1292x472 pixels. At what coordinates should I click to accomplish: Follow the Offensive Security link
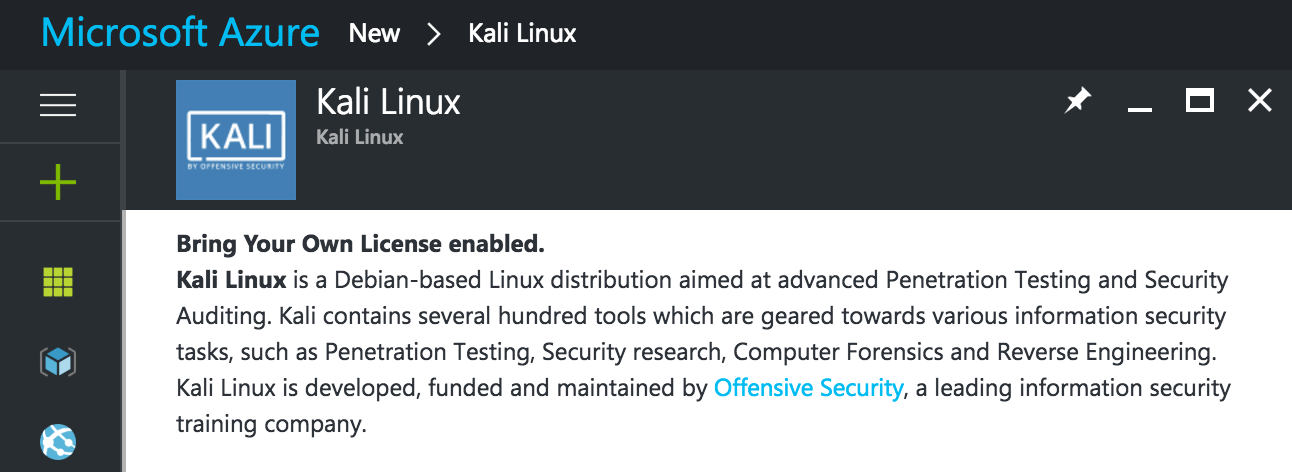[808, 388]
